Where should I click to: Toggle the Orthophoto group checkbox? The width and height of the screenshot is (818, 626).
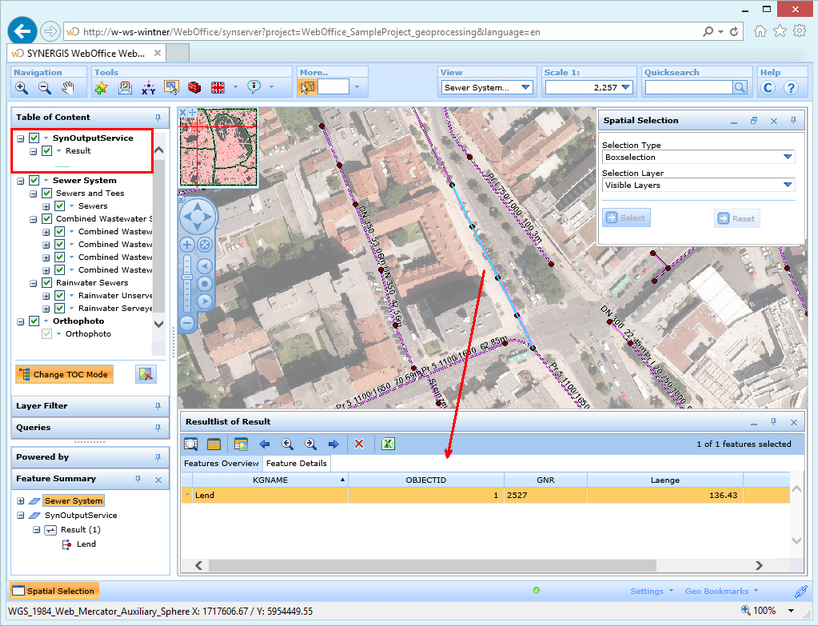(34, 321)
